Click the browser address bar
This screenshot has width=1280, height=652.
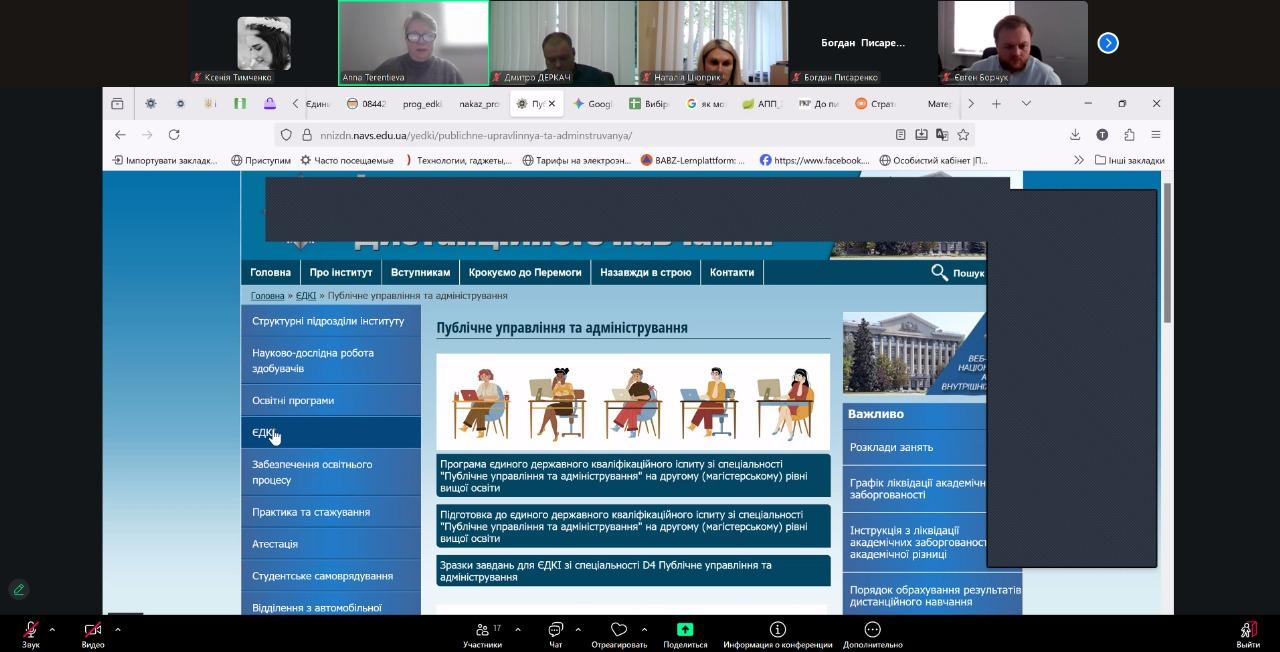pyautogui.click(x=600, y=135)
